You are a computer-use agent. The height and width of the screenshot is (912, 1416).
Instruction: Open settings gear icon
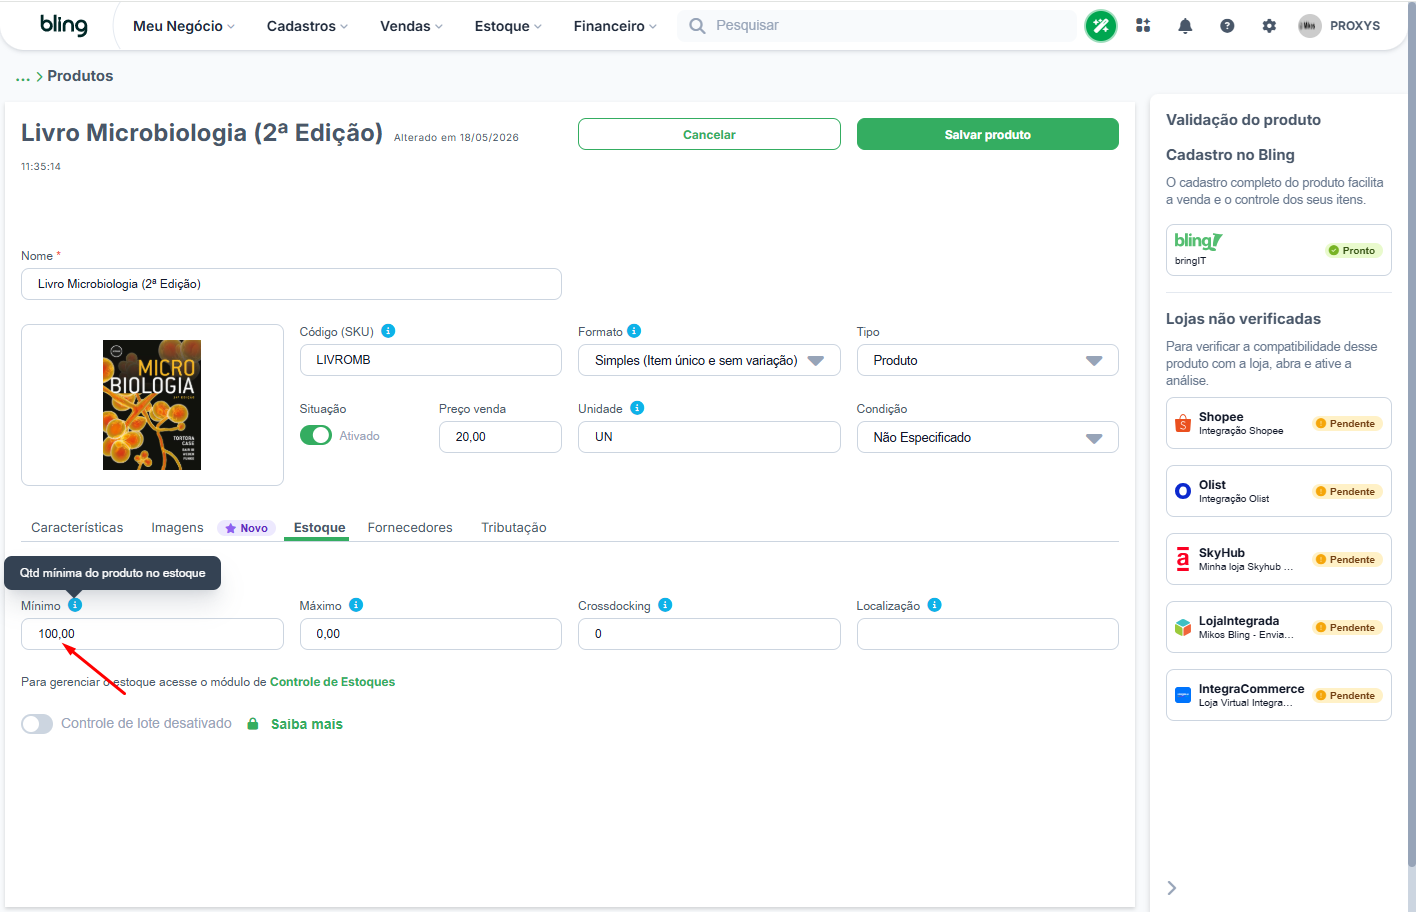click(x=1269, y=26)
